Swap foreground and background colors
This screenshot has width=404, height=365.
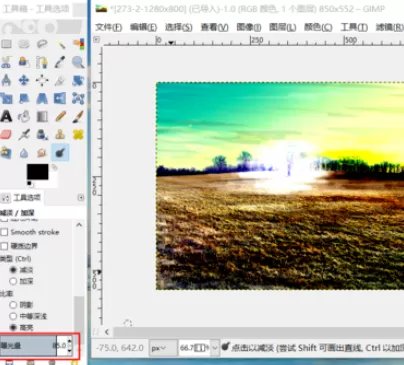[54, 167]
